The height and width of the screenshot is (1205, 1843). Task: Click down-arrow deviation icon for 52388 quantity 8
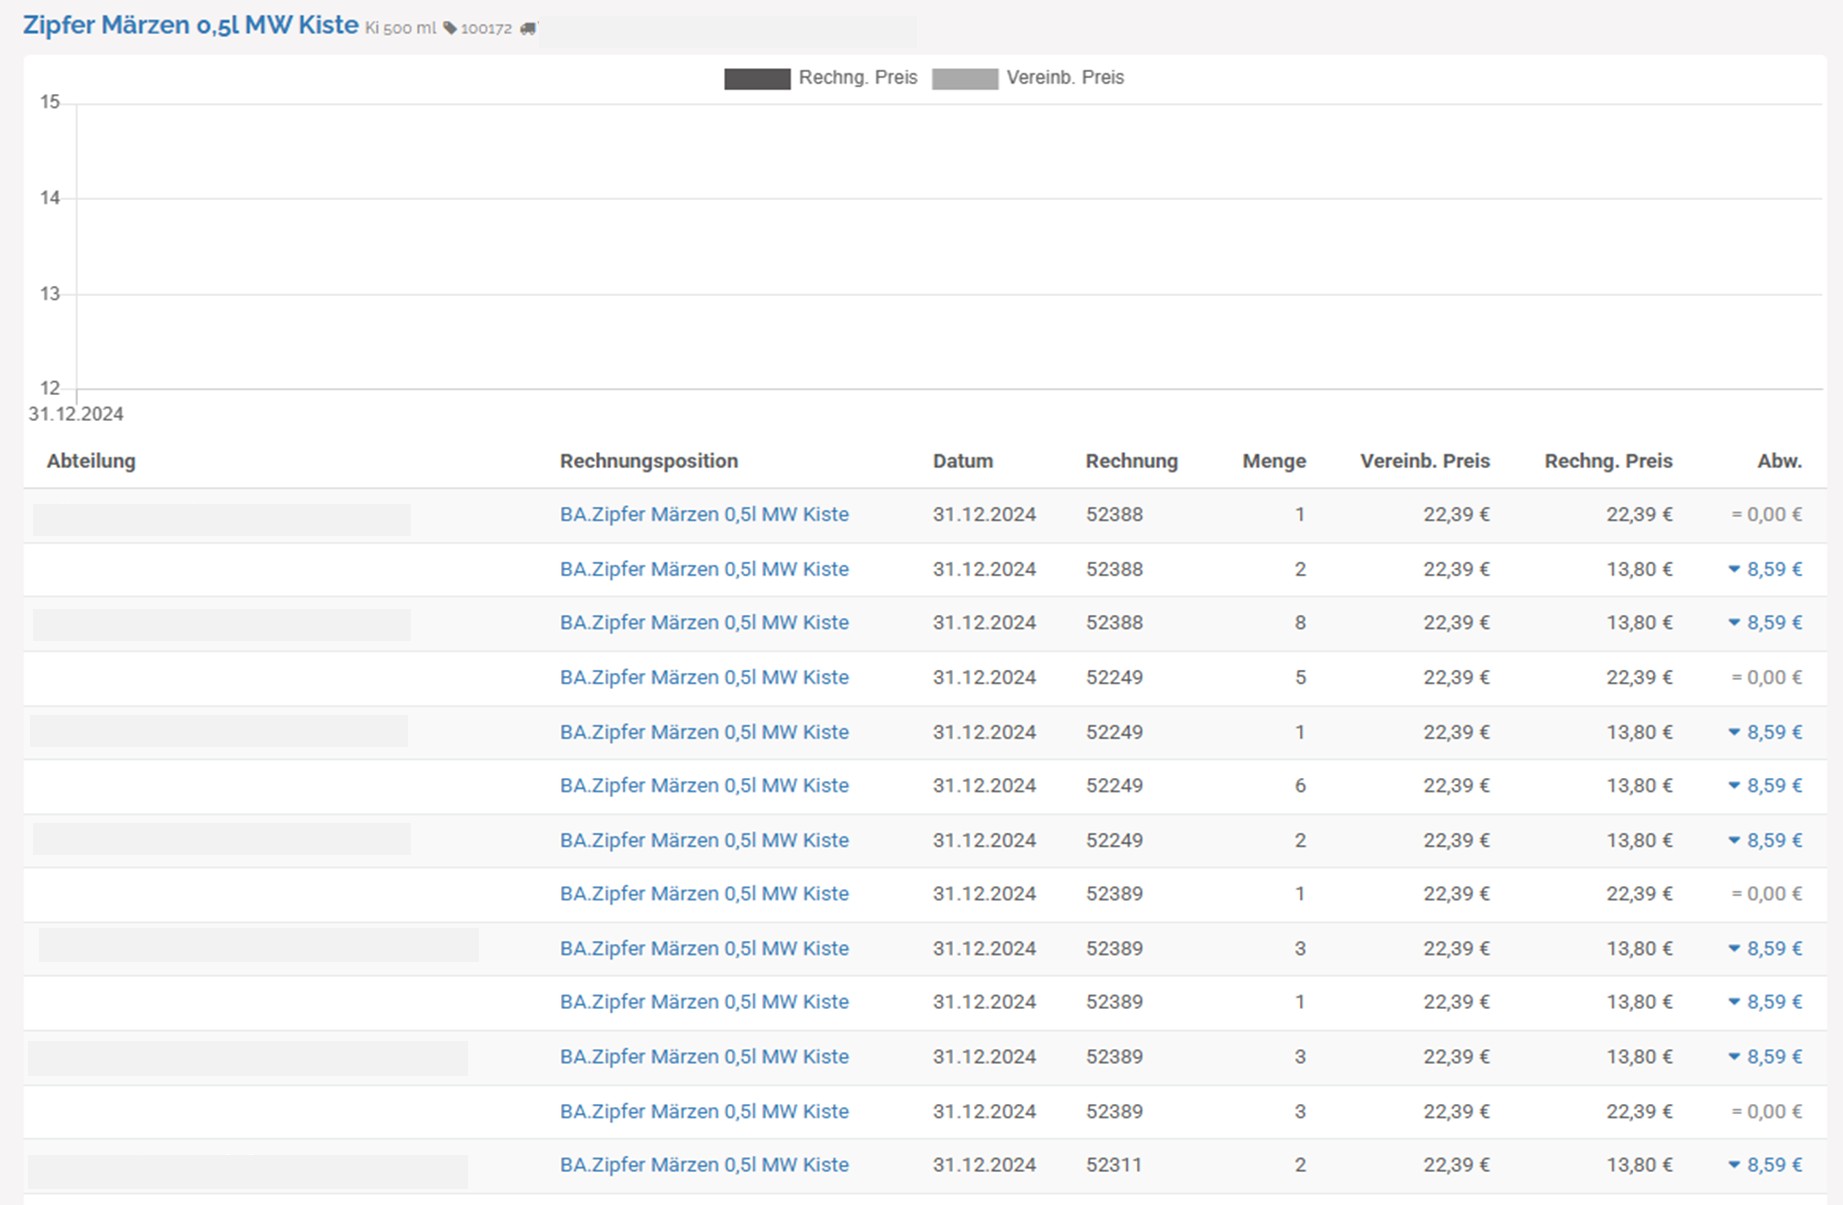coord(1734,622)
